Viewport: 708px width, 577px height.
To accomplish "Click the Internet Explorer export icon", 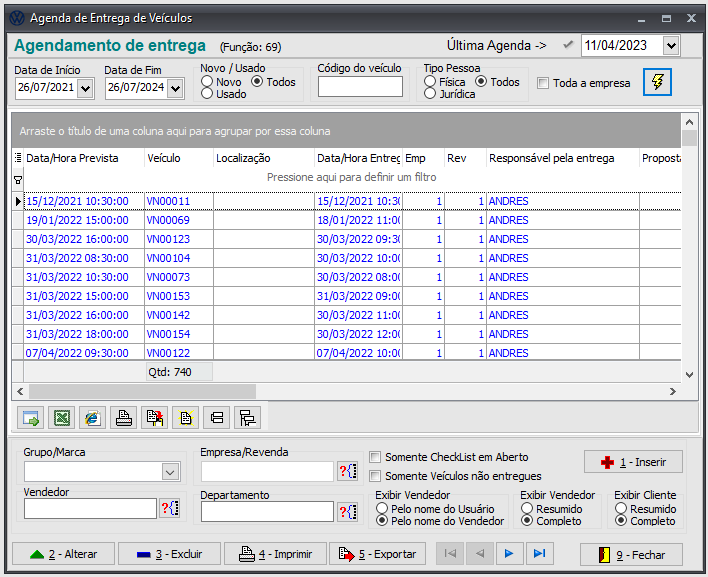I will (x=92, y=418).
